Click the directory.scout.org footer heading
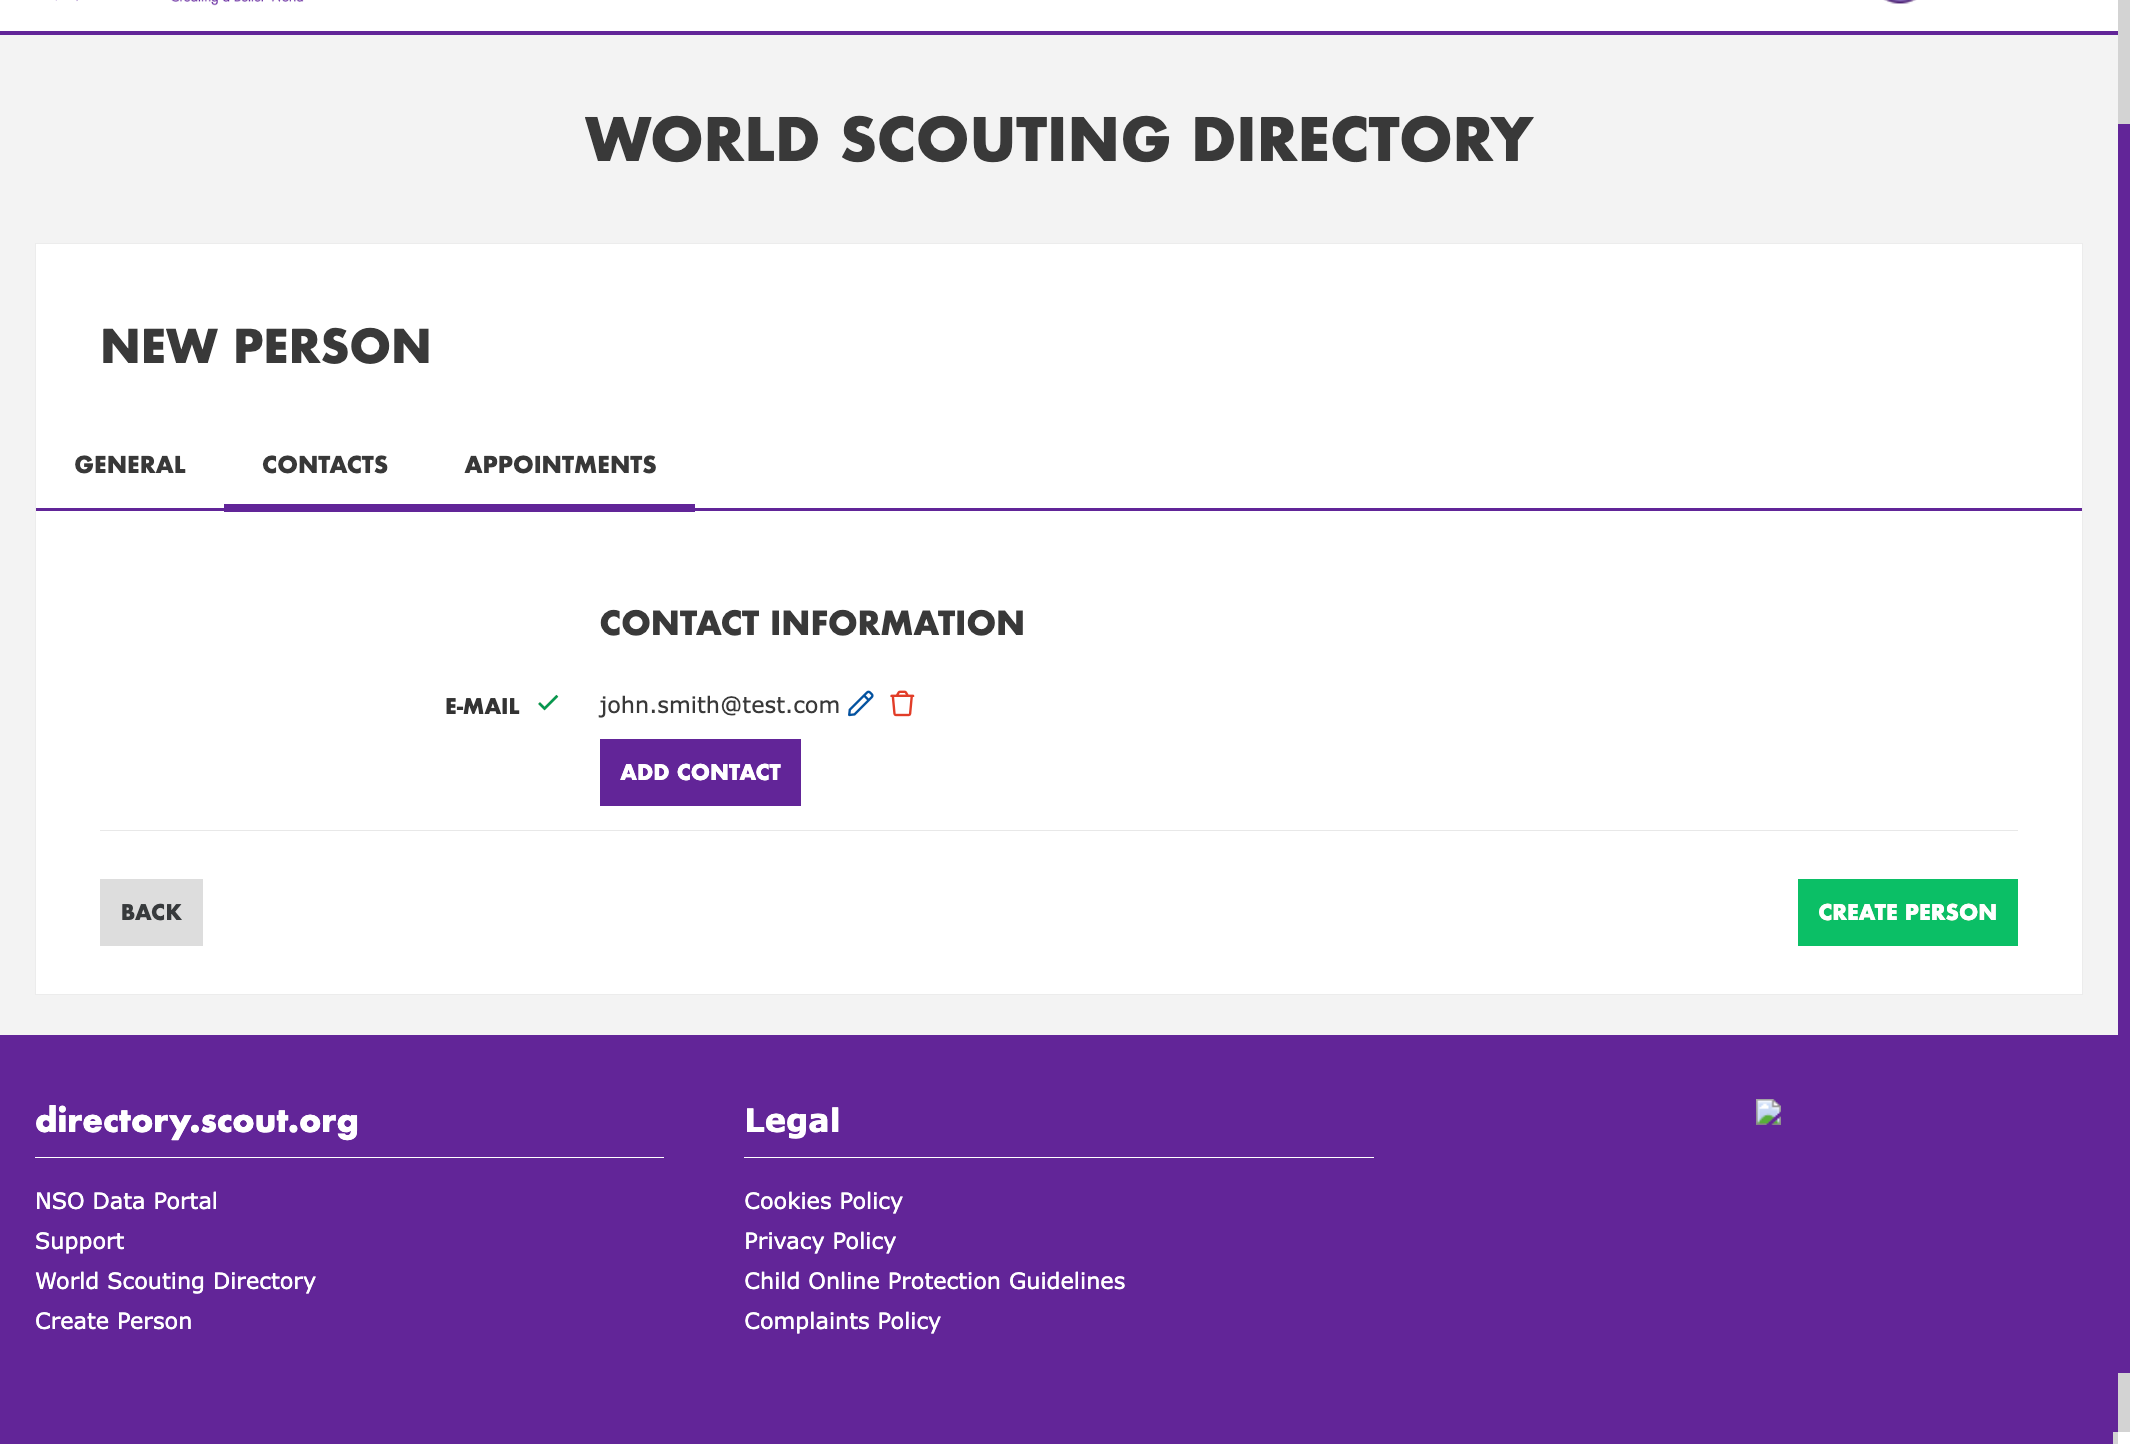The image size is (2130, 1444). (x=197, y=1121)
